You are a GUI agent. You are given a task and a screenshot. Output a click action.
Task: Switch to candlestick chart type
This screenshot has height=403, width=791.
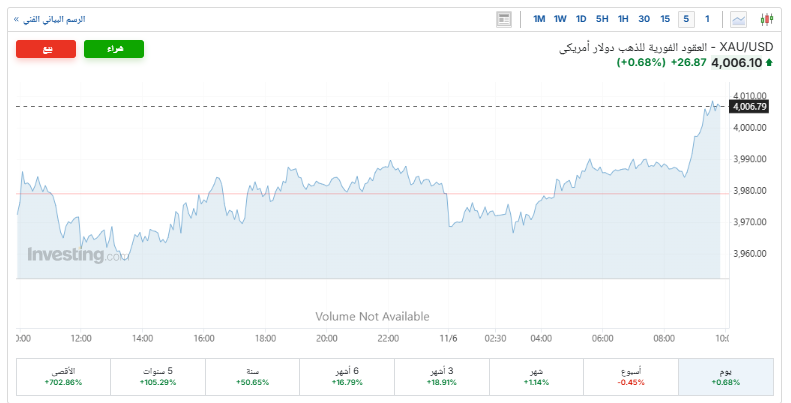click(767, 19)
